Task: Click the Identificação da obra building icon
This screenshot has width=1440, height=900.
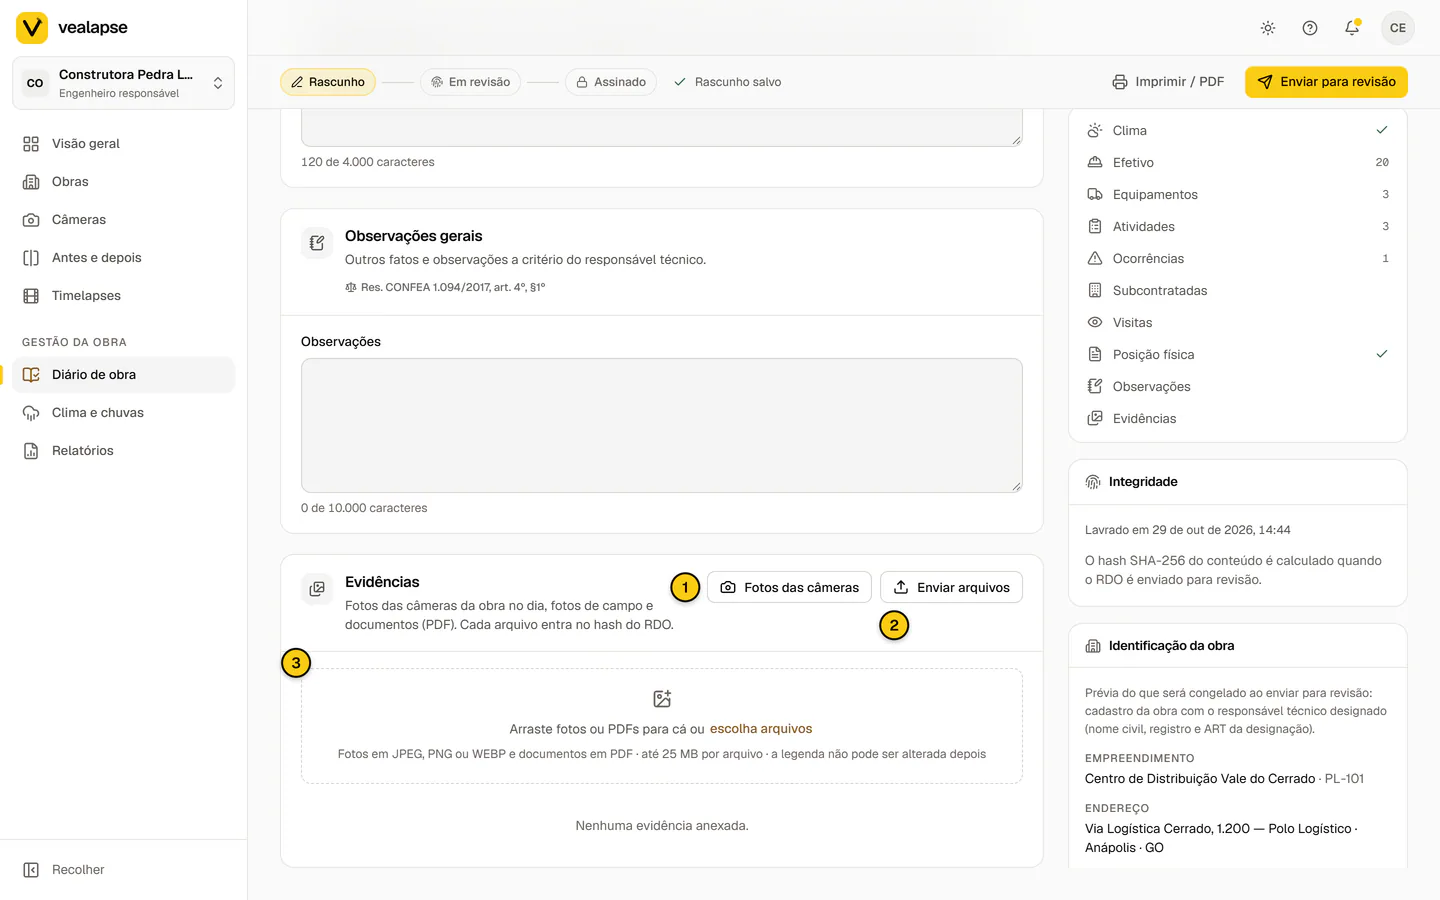Action: [x=1093, y=646]
